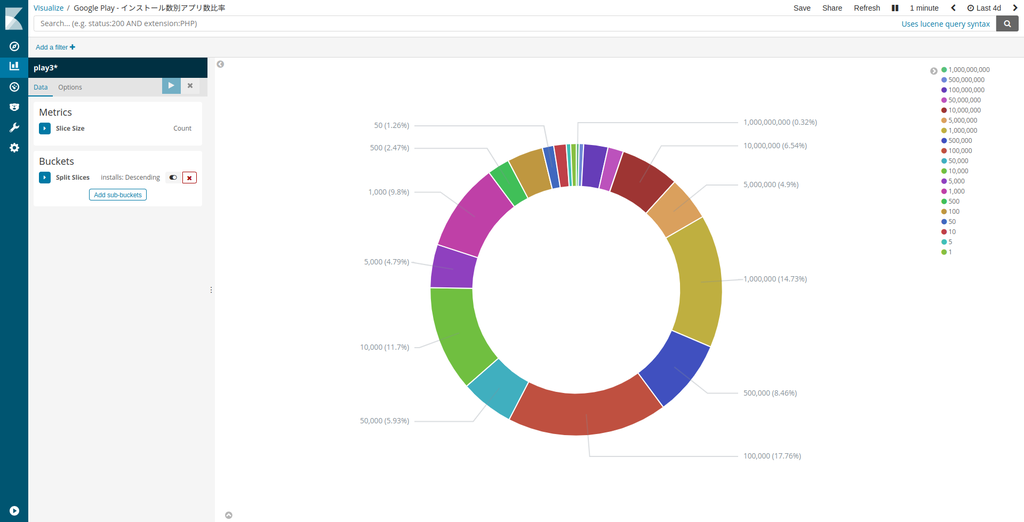The width and height of the screenshot is (1024, 522).
Task: Select 1,000,000,000 legend color dot
Action: (x=944, y=69)
